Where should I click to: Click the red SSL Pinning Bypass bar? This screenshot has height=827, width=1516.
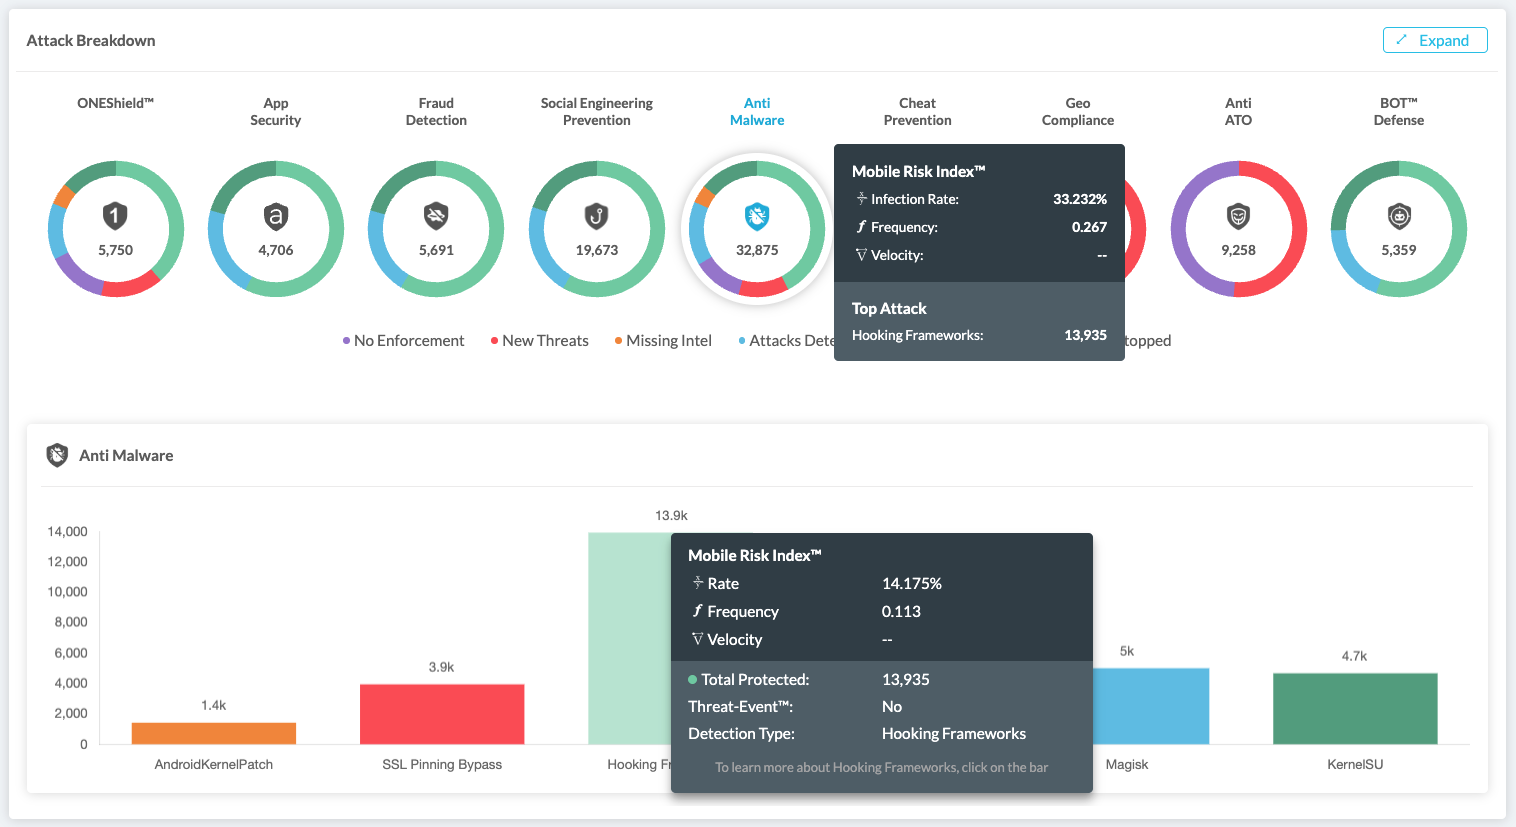coord(442,714)
